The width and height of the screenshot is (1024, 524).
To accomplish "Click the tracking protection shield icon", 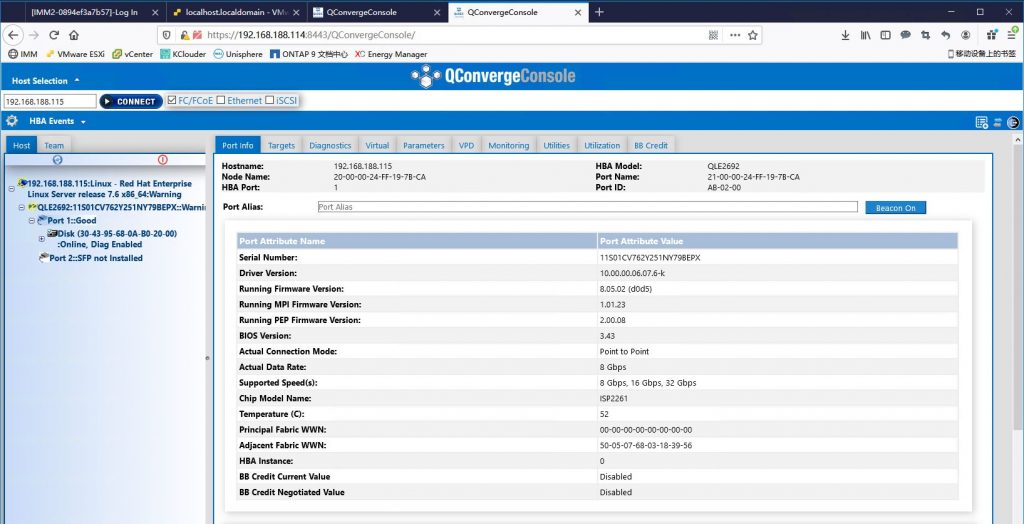I will (x=167, y=35).
